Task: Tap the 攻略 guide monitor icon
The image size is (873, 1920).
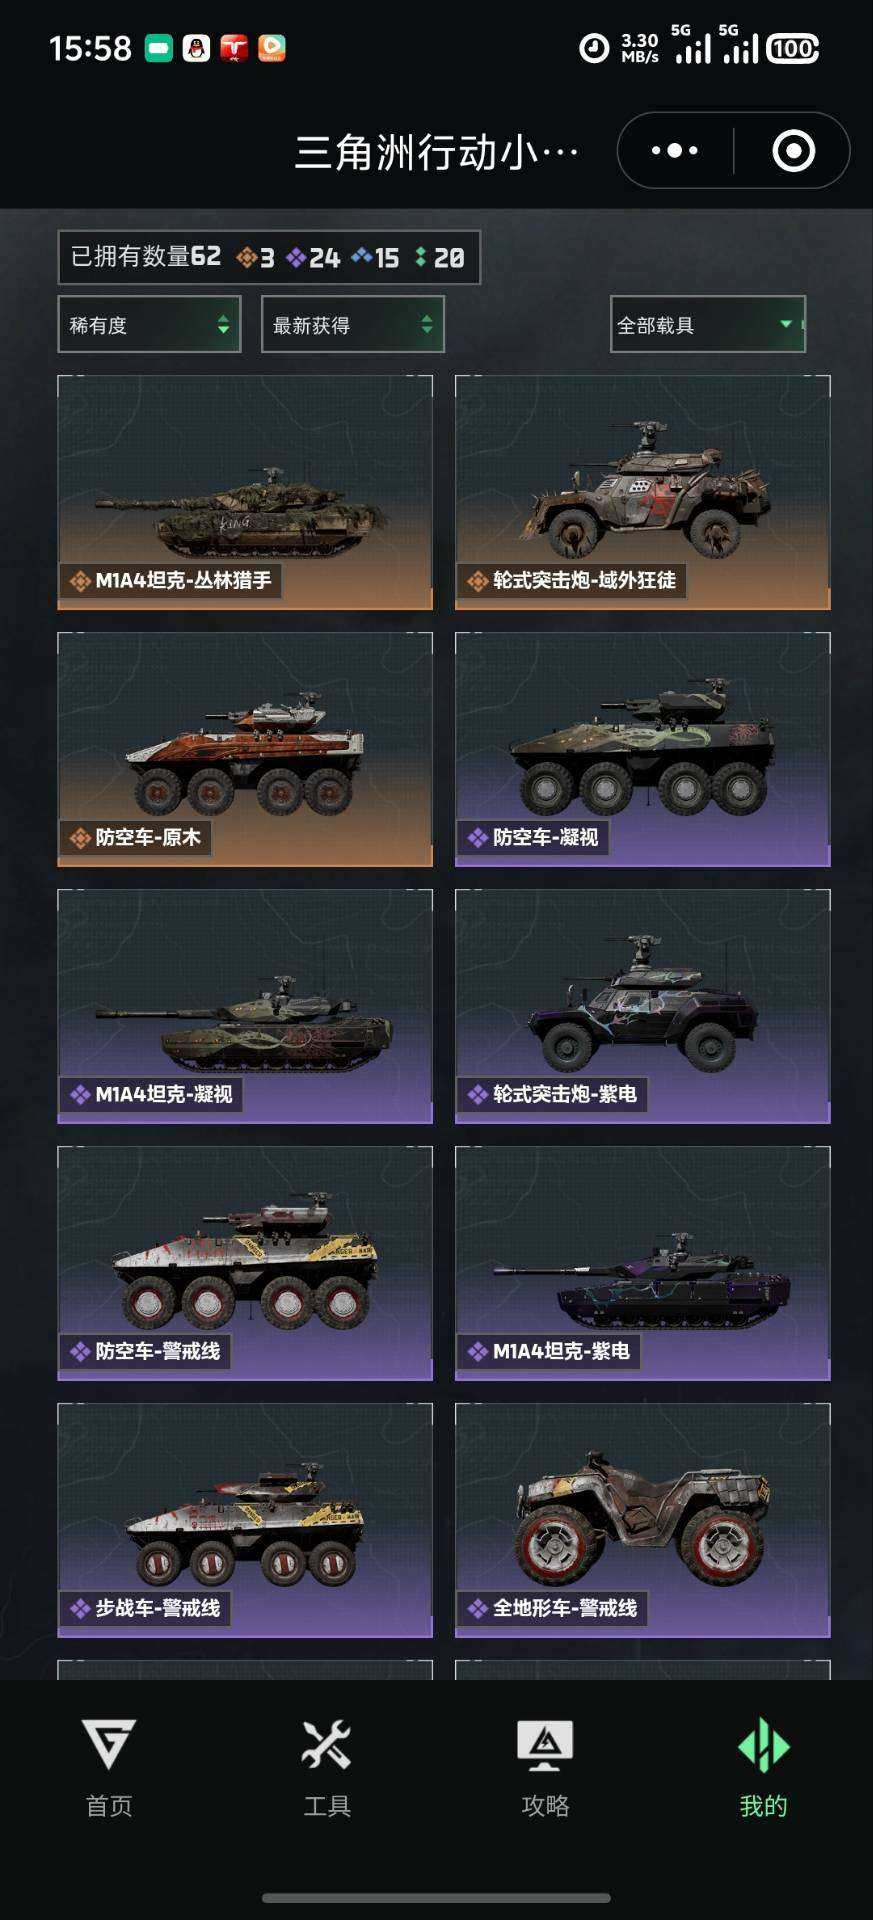Action: [545, 1744]
